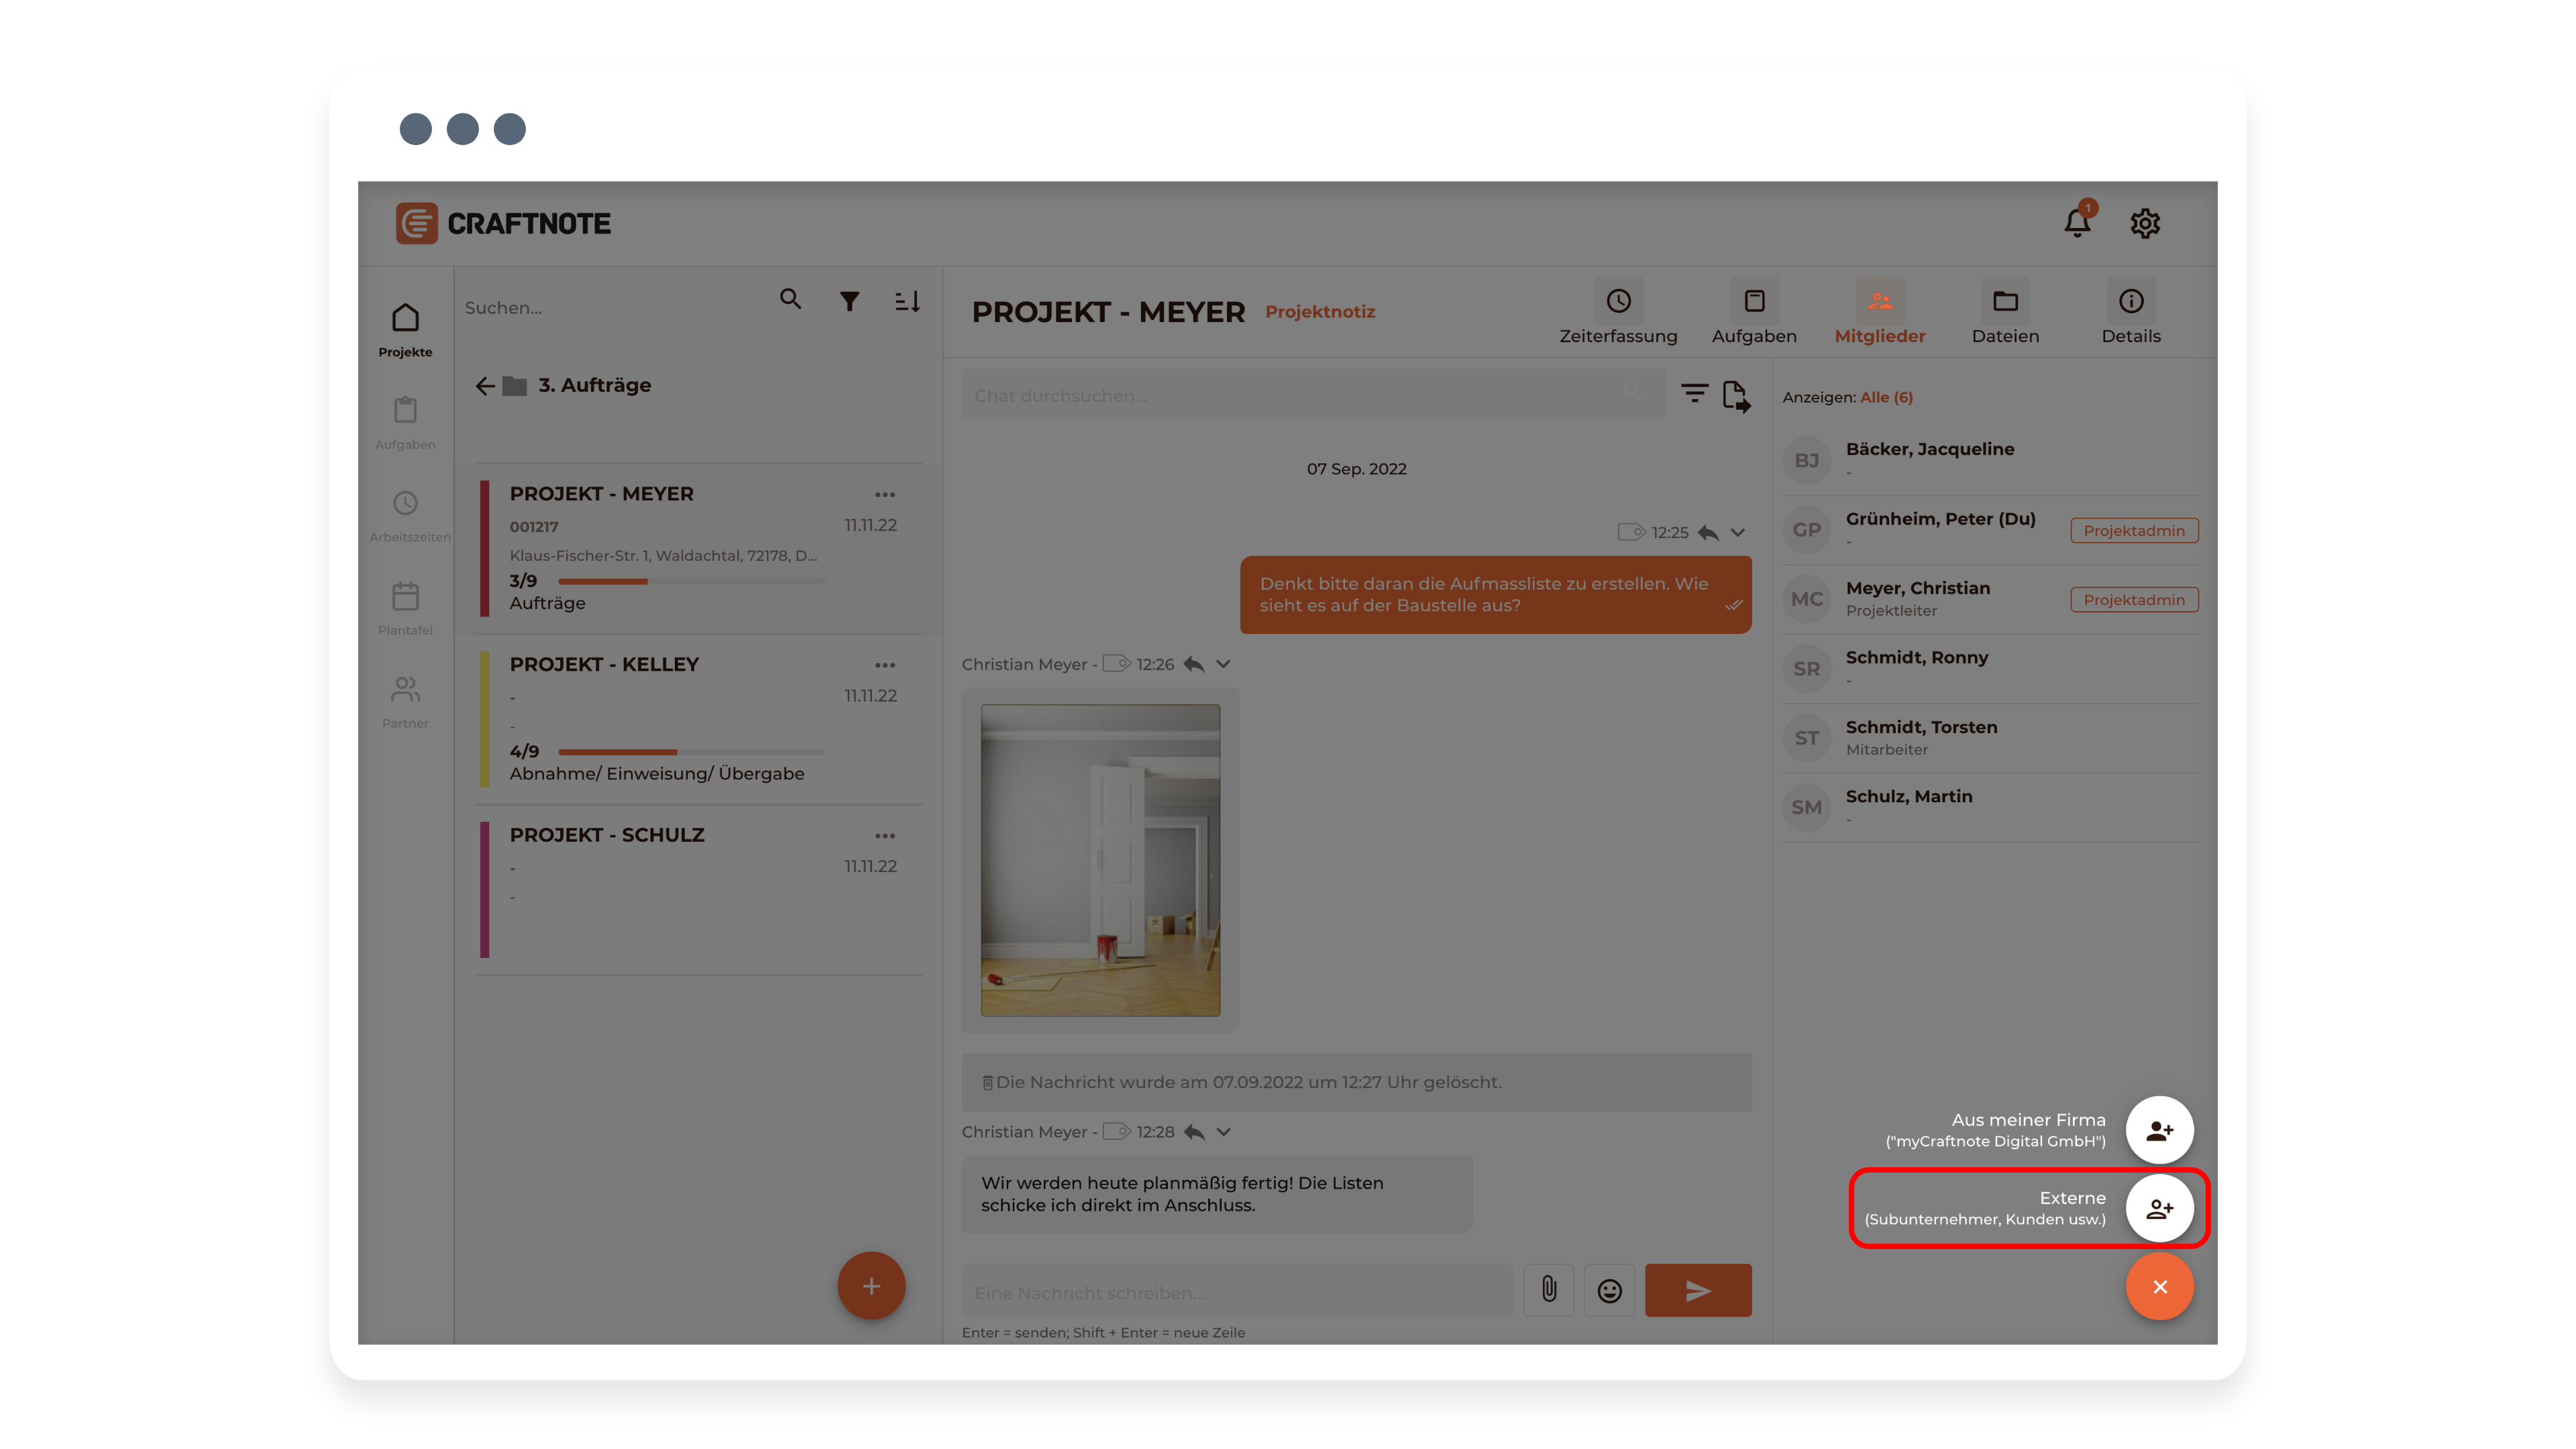Click the orange plus to add project
Viewport: 2576px width, 1449px height.
pyautogui.click(x=871, y=1286)
